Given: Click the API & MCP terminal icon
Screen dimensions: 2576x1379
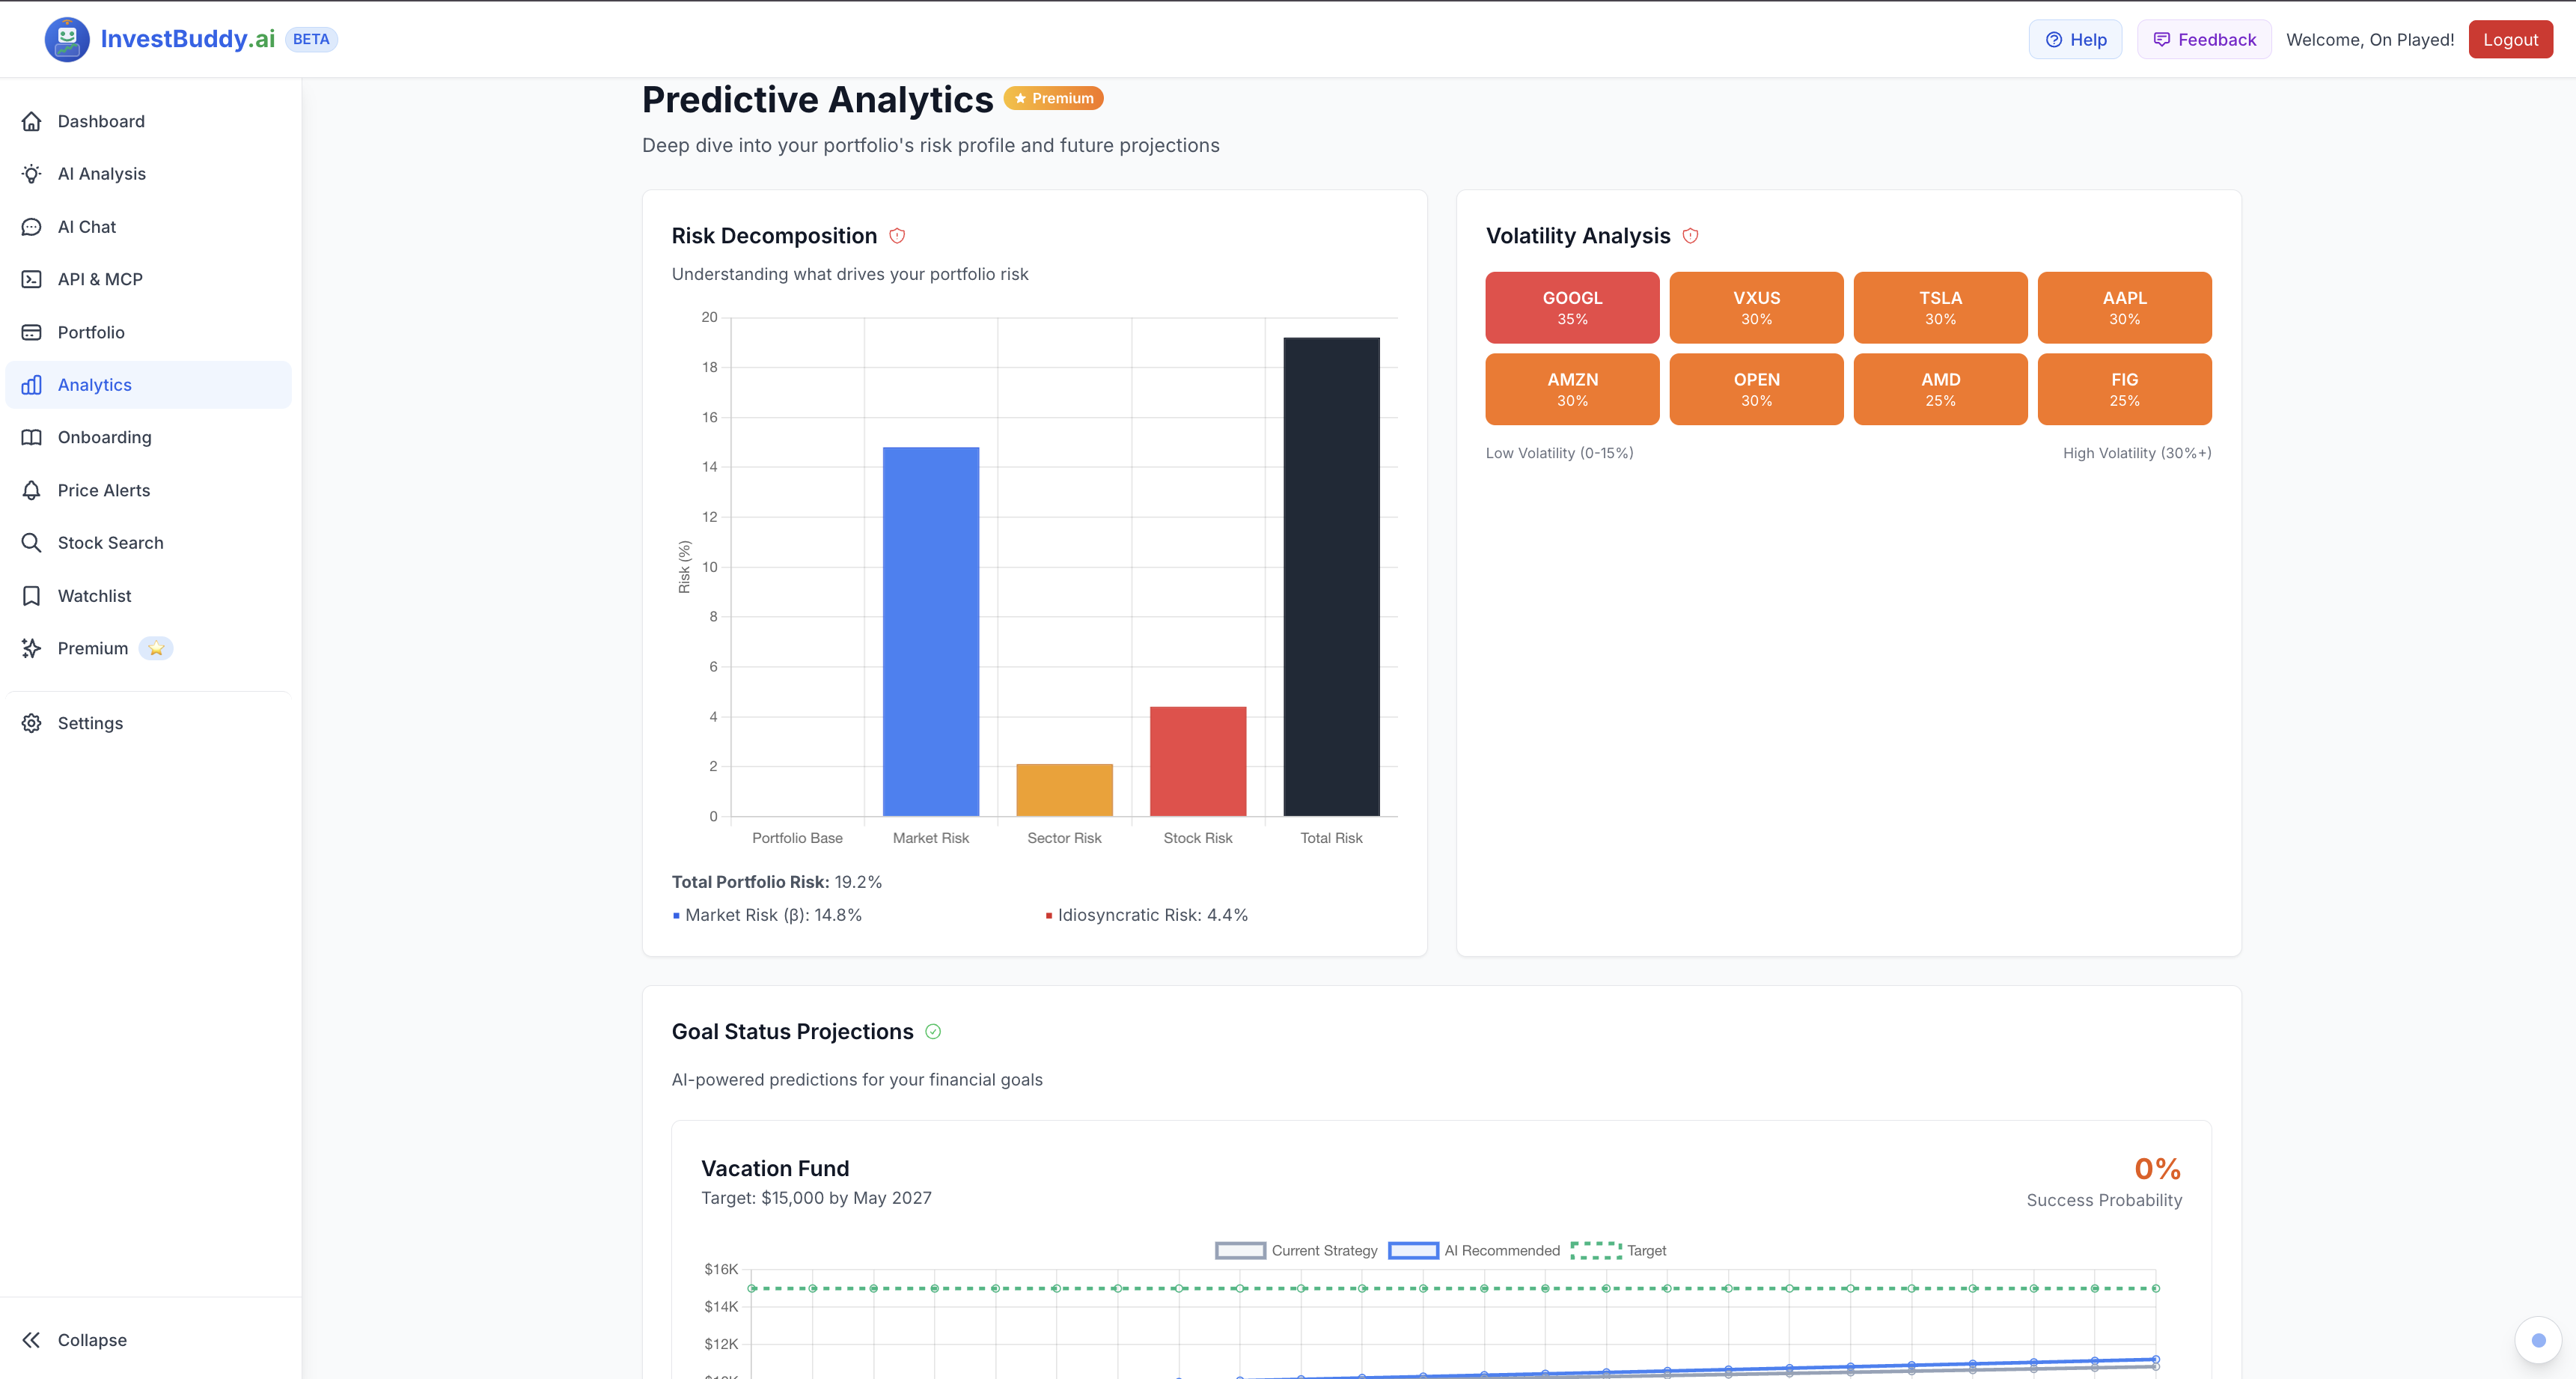Looking at the screenshot, I should (x=32, y=280).
